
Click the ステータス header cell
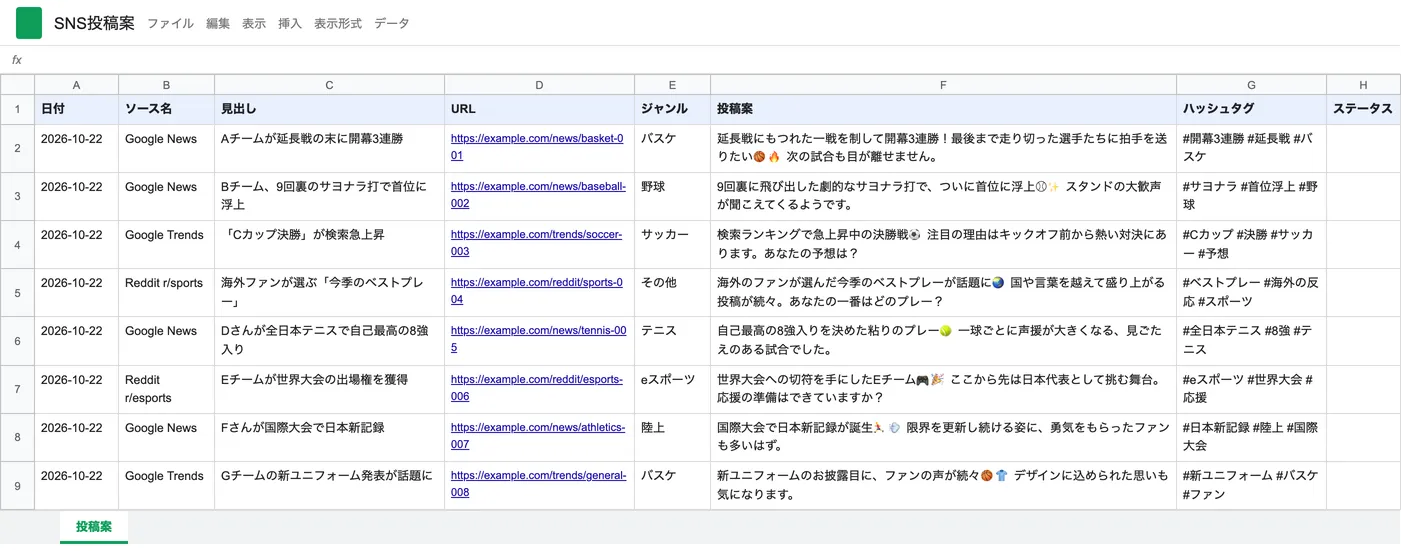[1363, 110]
